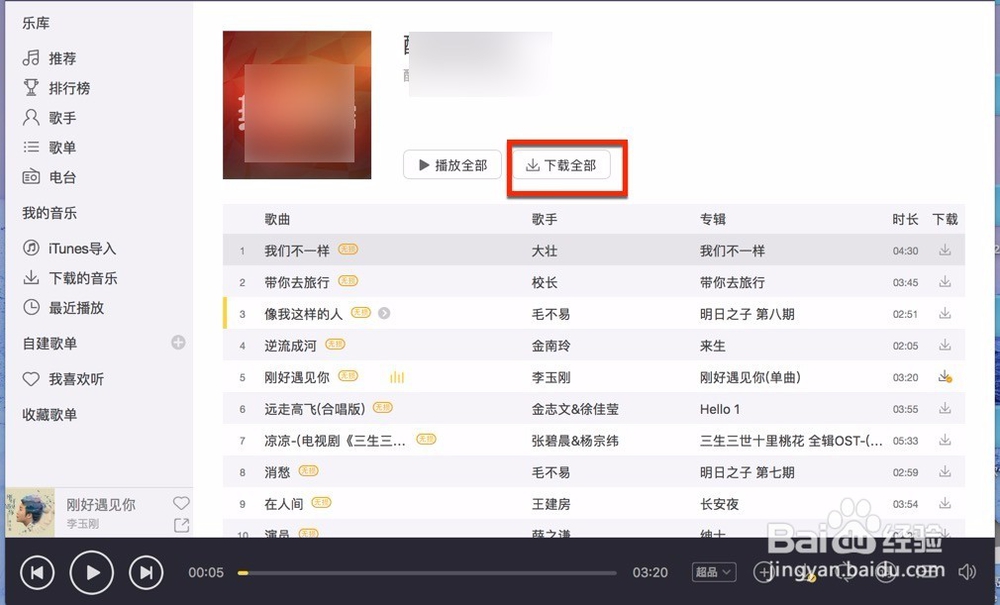Toggle download for 刚好遇见你 track

945,377
